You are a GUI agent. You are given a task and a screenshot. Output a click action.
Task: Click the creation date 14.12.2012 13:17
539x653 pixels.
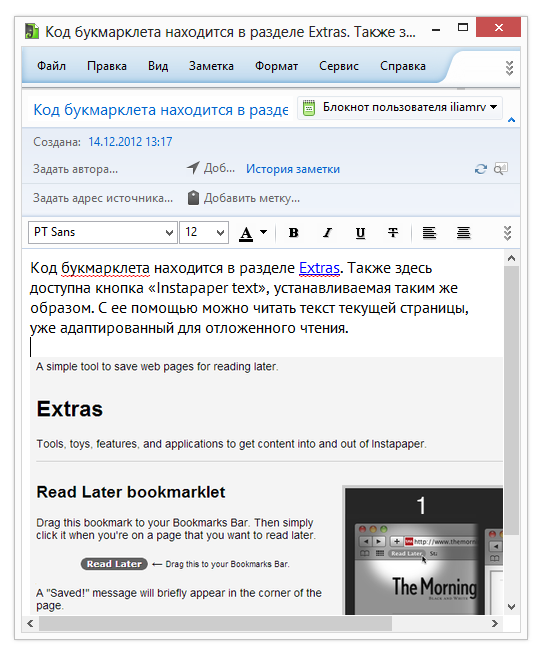[130, 142]
